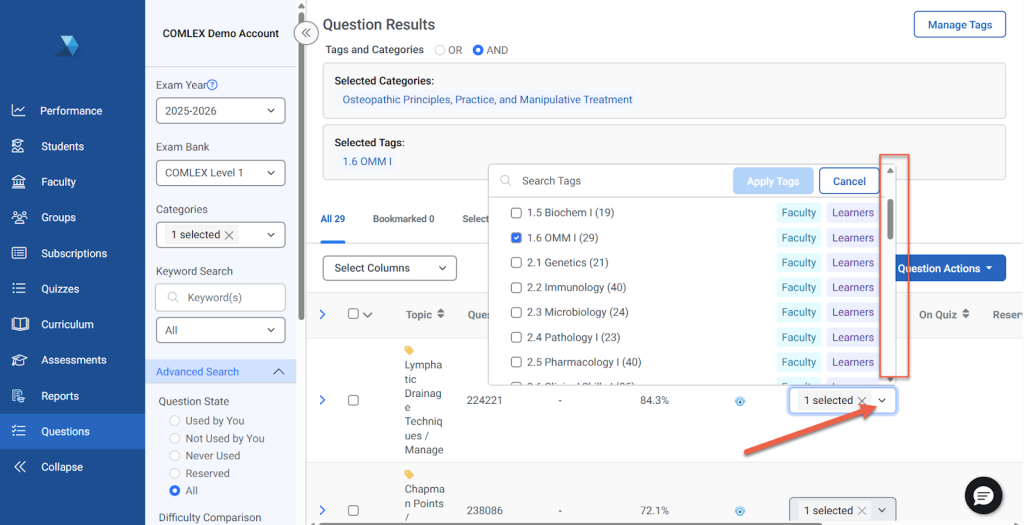Click the Students icon in sidebar
This screenshot has height=525, width=1024.
[18, 146]
